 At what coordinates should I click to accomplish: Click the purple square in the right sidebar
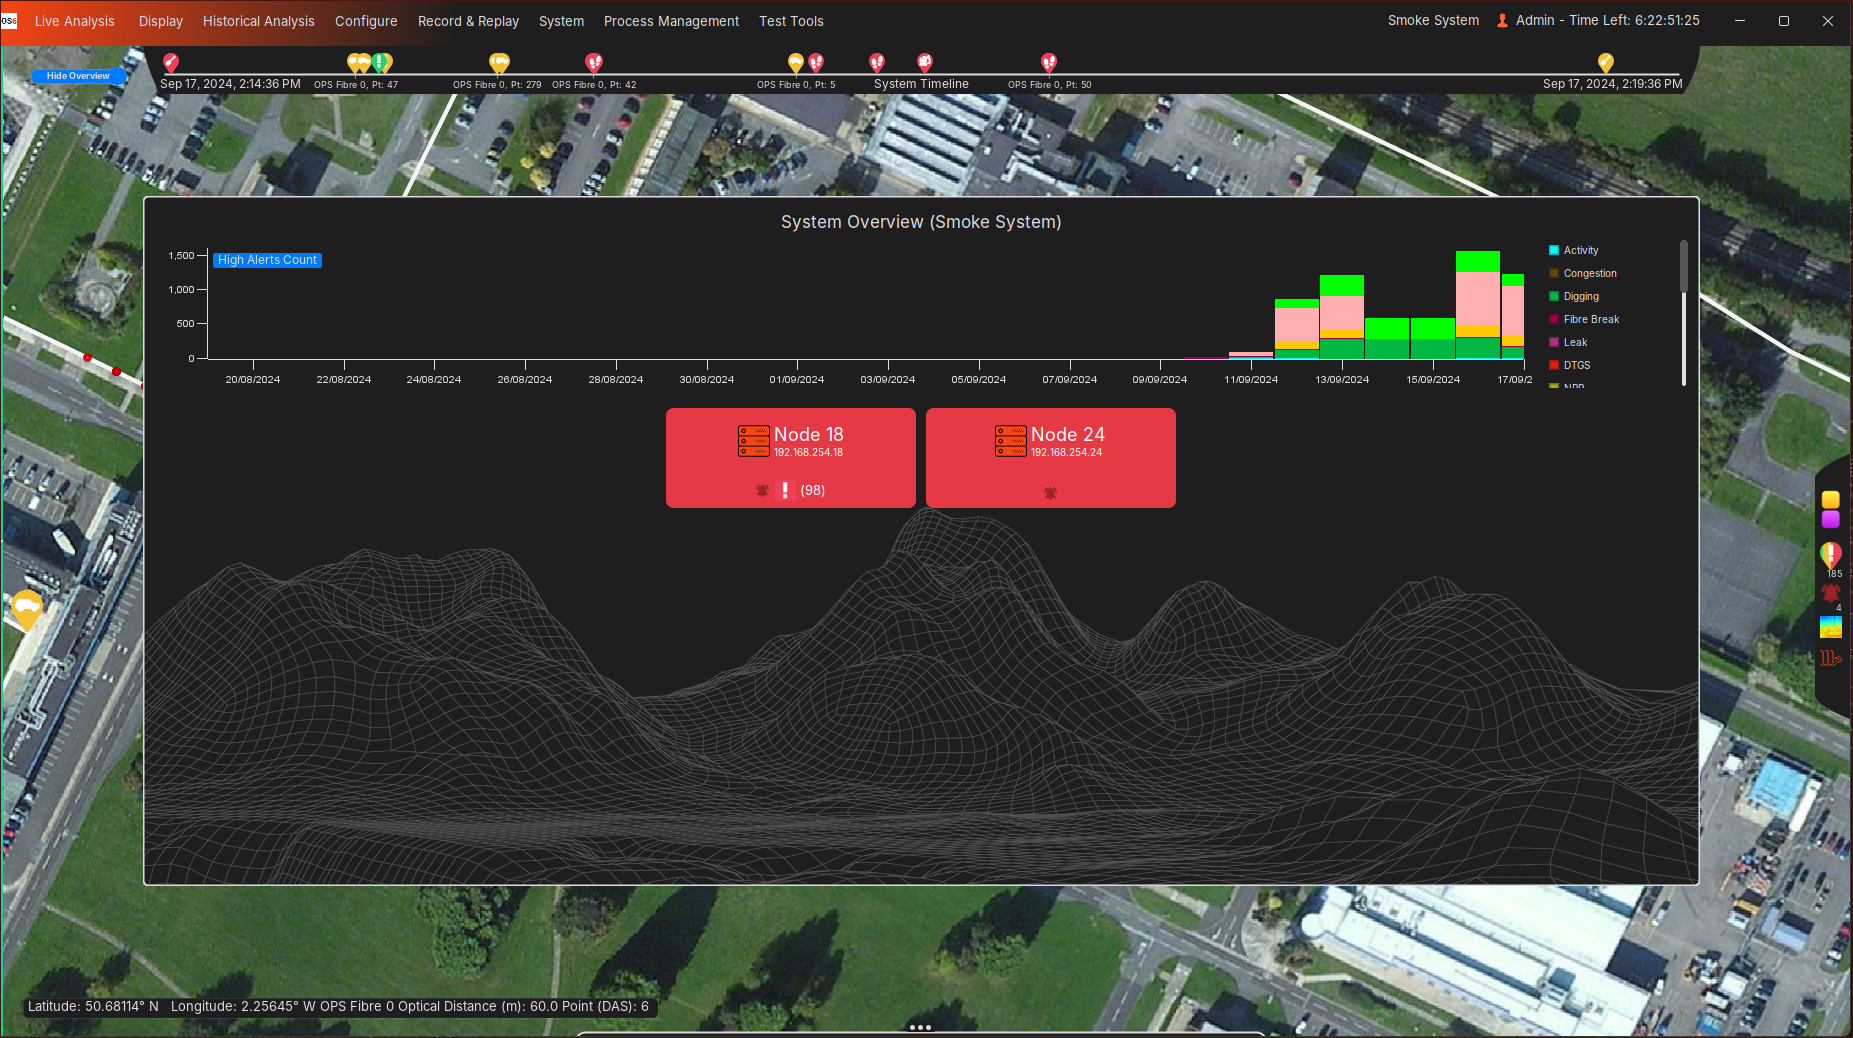(x=1830, y=519)
